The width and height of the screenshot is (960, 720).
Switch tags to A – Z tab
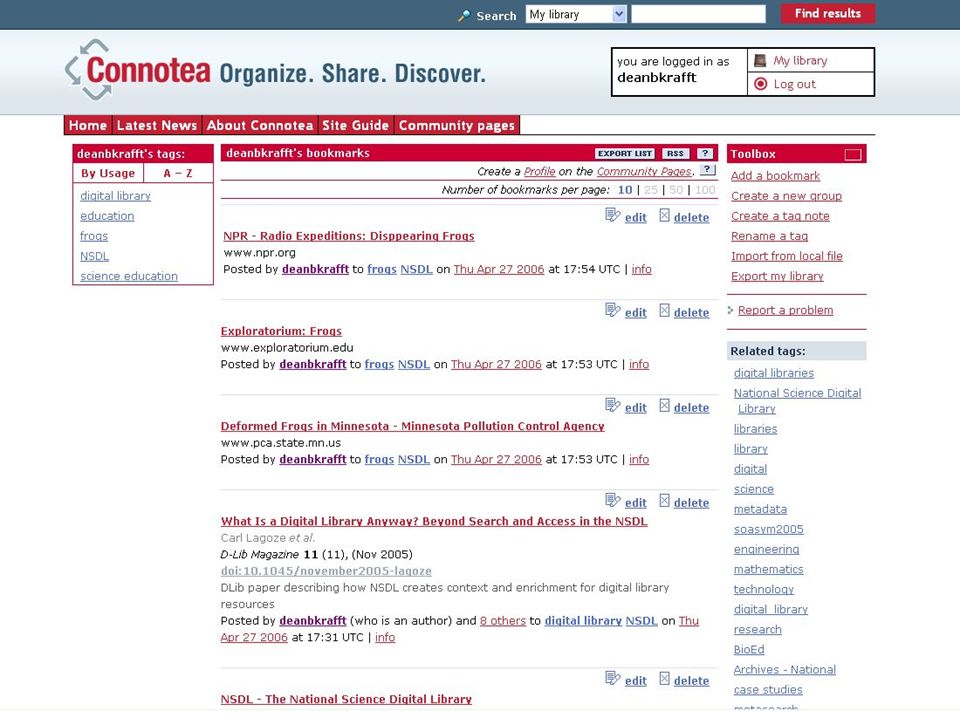[178, 173]
